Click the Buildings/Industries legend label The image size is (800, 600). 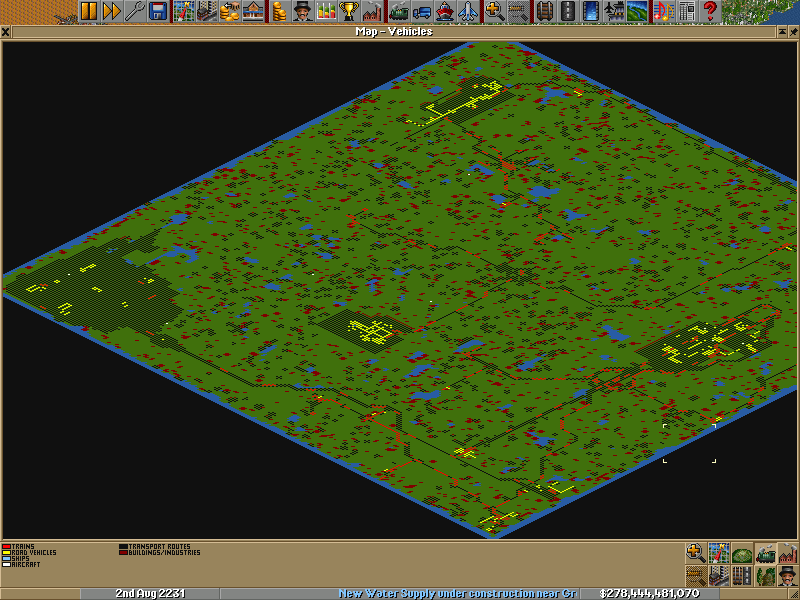pyautogui.click(x=164, y=553)
